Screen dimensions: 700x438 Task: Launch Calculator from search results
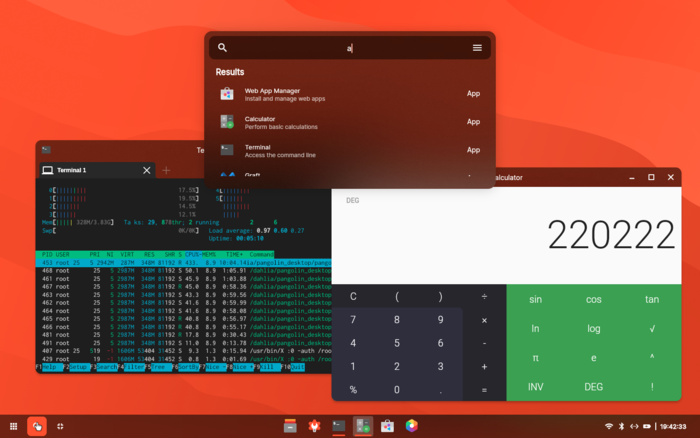[350, 122]
